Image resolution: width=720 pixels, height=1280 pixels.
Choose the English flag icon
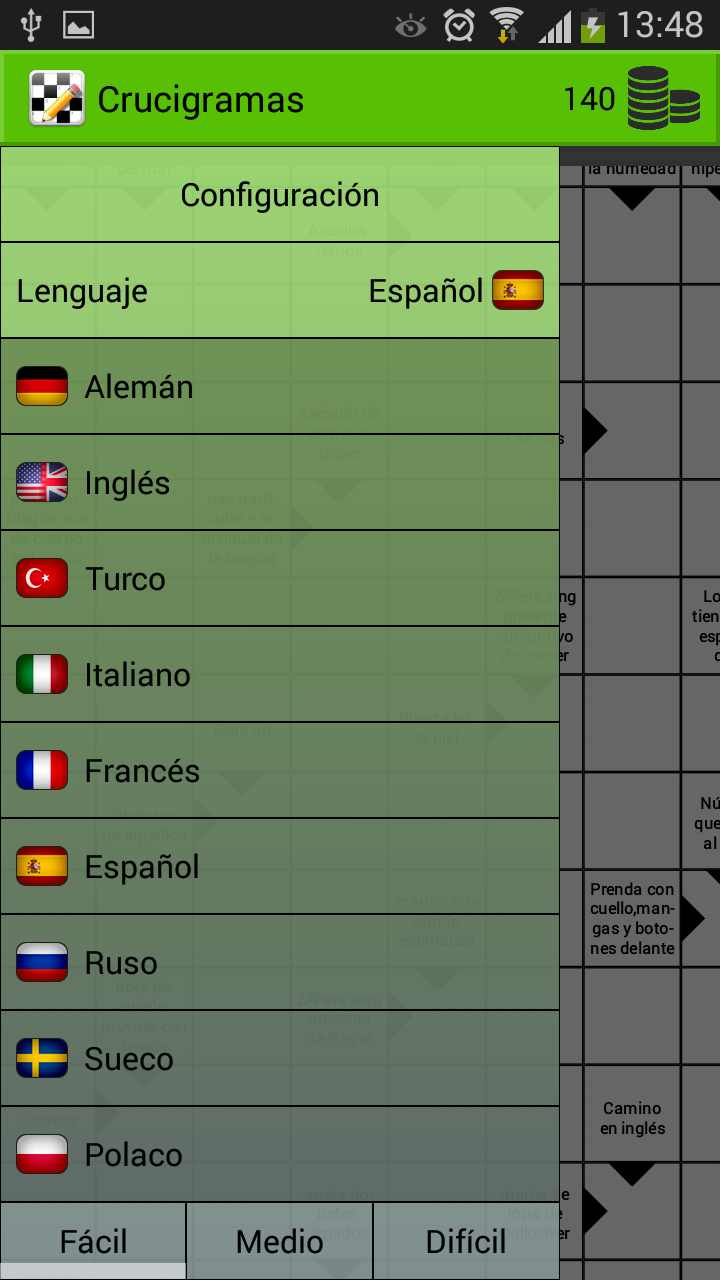pyautogui.click(x=42, y=482)
